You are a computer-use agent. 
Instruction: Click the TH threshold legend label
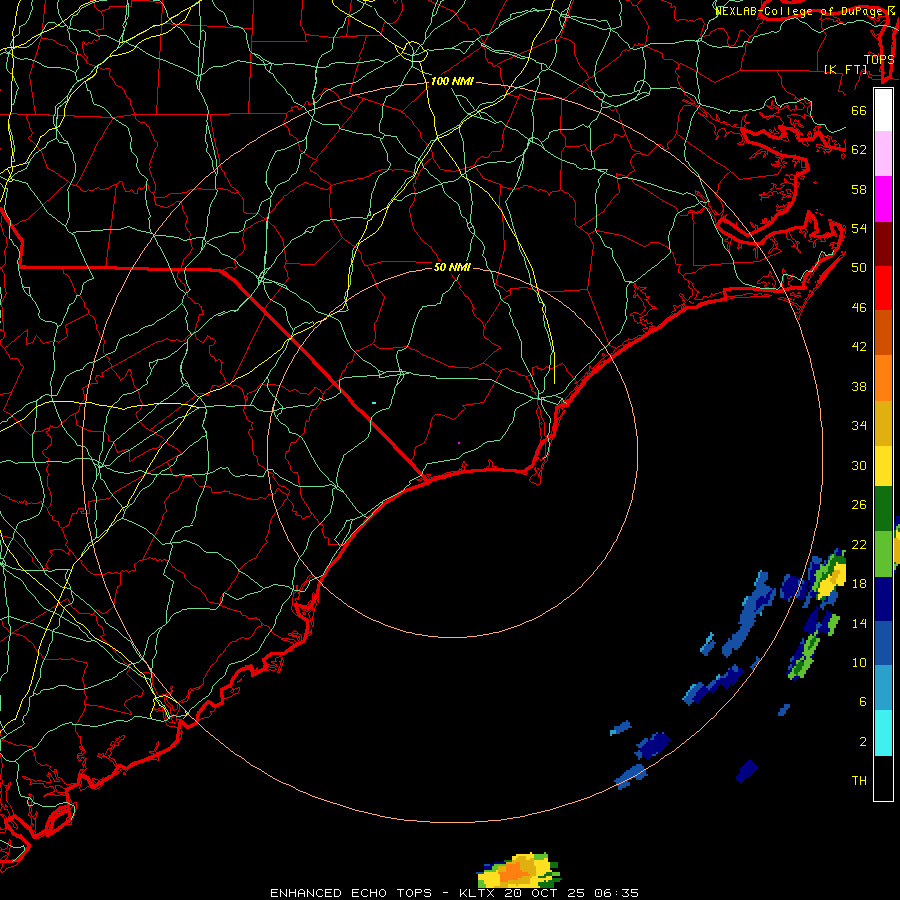click(x=859, y=781)
